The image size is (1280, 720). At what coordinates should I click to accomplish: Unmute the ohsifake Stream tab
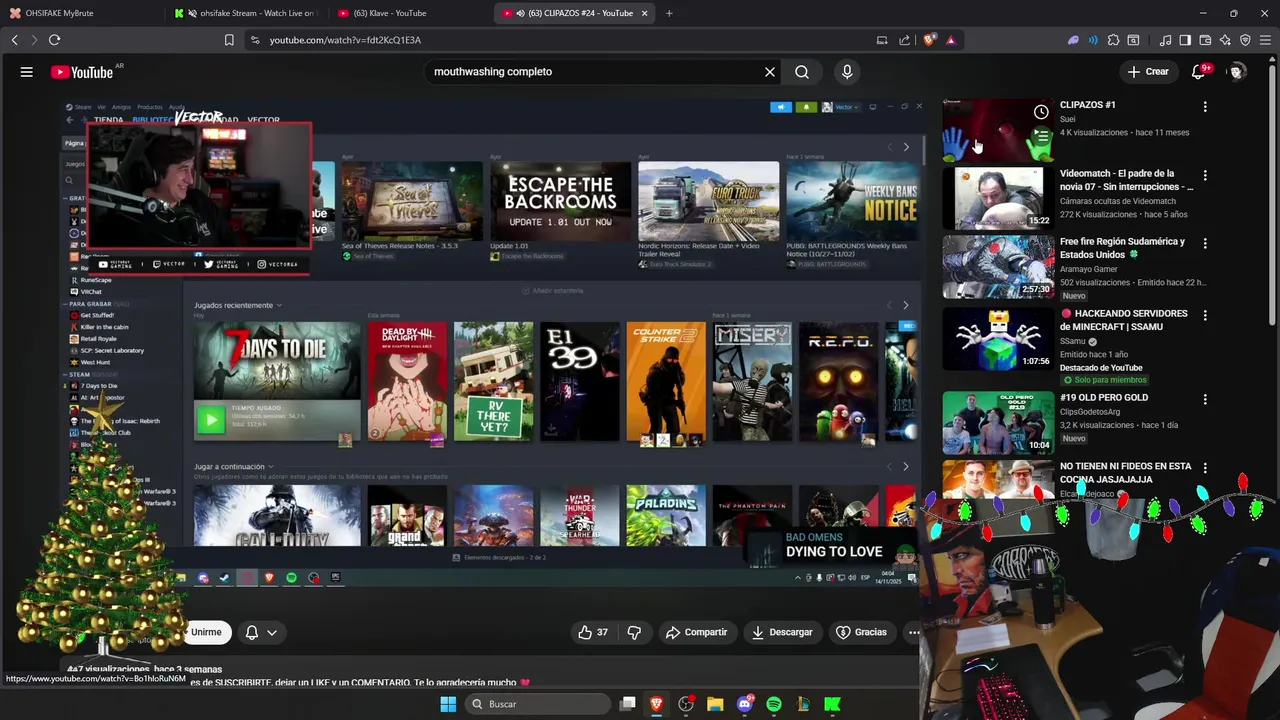(x=192, y=13)
